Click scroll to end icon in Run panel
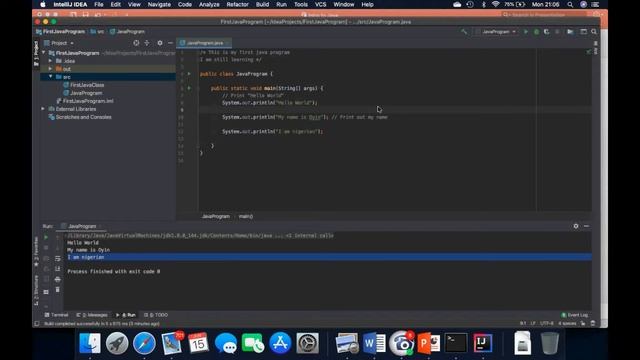 [58, 269]
